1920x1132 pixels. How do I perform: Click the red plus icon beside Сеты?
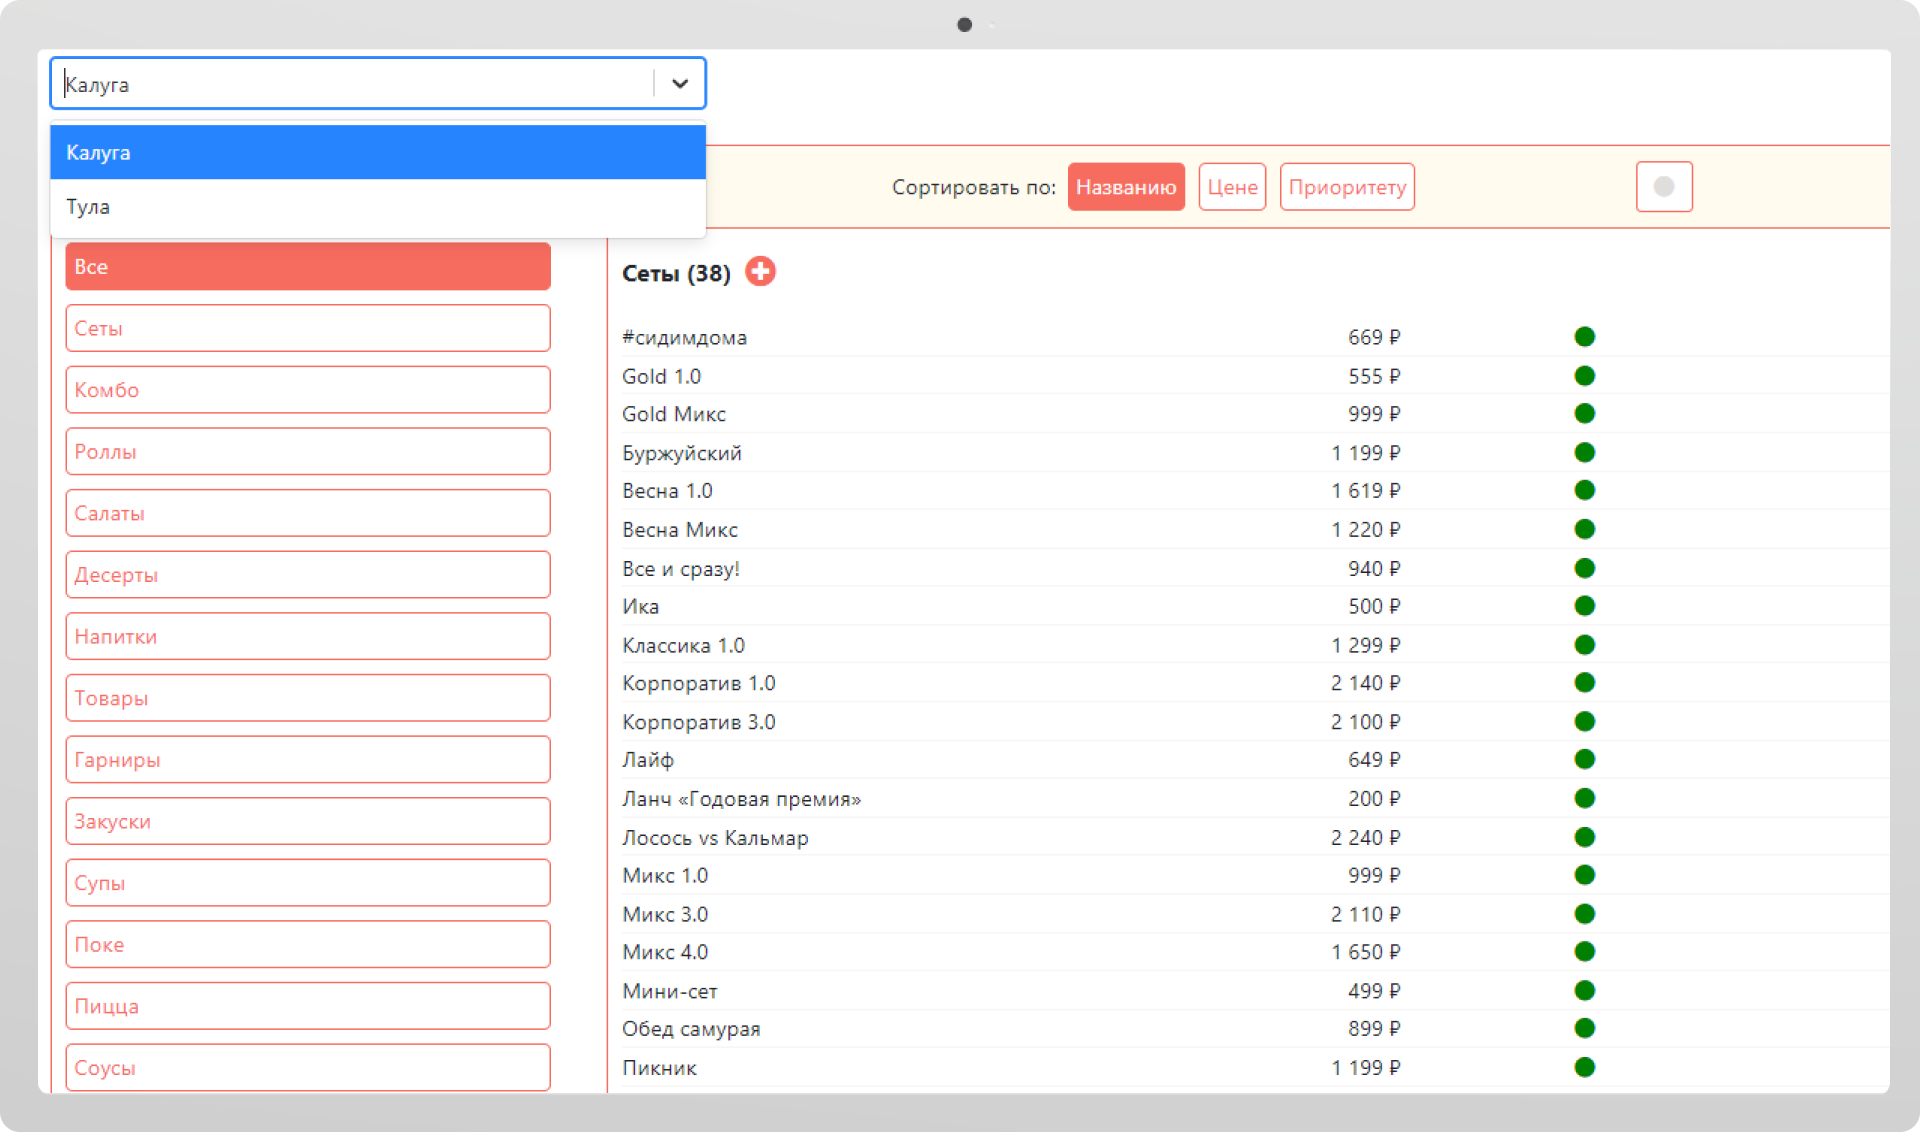click(760, 272)
